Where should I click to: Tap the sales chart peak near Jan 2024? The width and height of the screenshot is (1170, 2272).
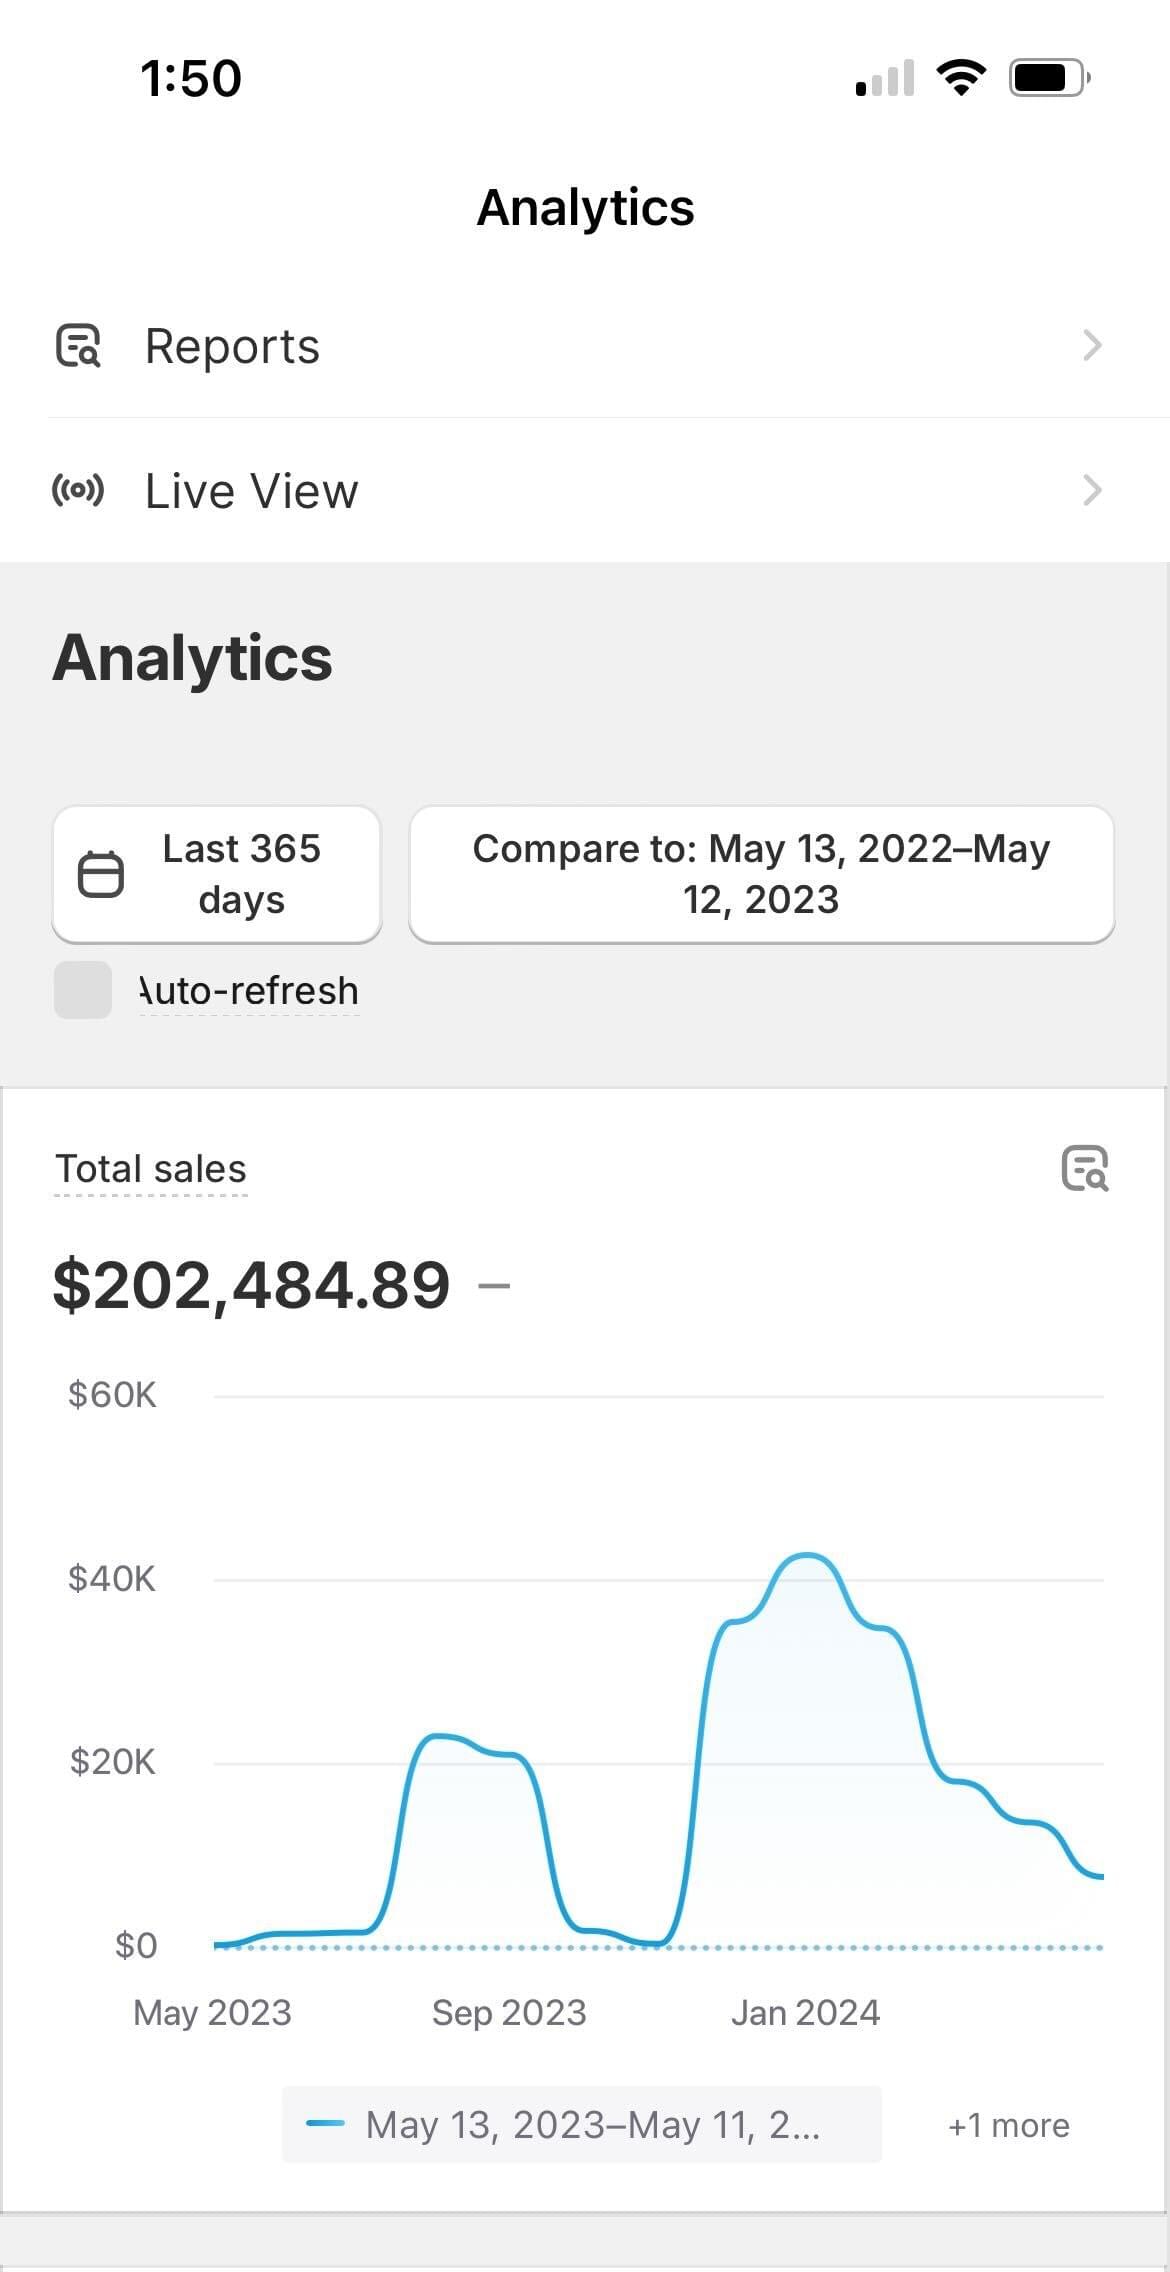pyautogui.click(x=806, y=1555)
